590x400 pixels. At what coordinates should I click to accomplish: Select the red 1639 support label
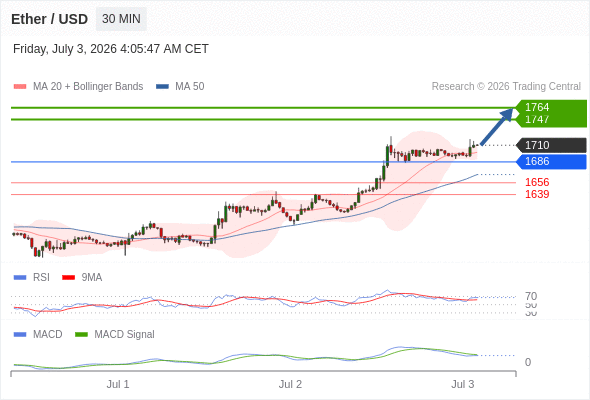pos(537,194)
